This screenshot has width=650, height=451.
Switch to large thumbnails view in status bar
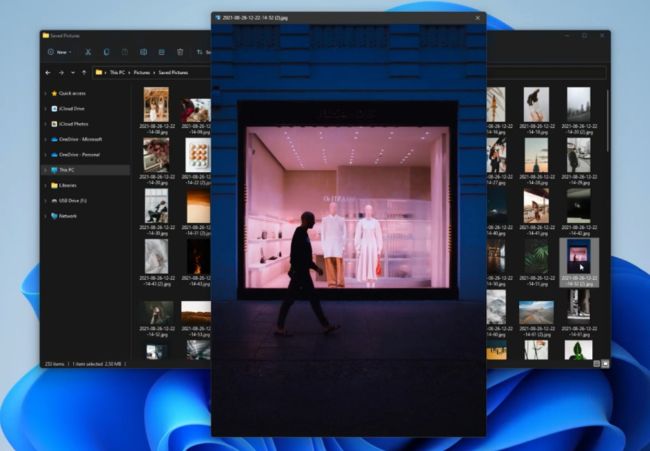click(x=605, y=364)
